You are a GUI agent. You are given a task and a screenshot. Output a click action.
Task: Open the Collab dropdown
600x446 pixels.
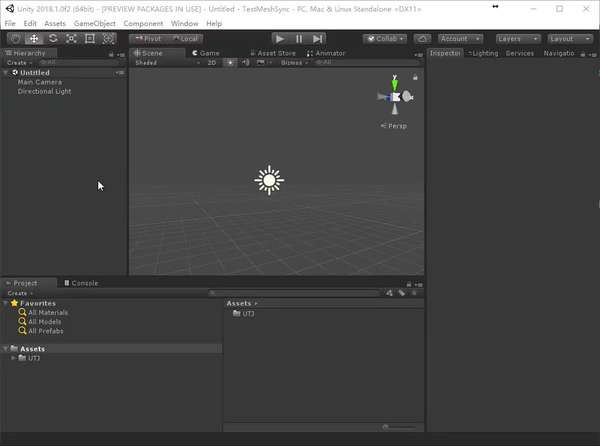pyautogui.click(x=385, y=39)
